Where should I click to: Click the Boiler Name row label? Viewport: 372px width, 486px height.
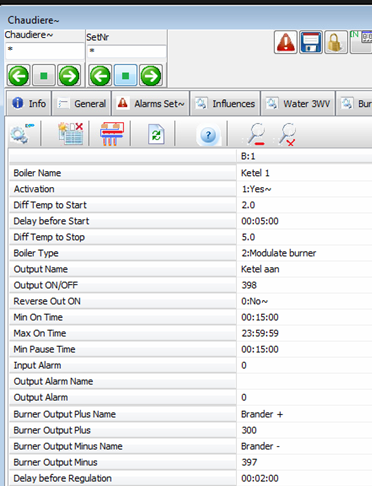(37, 173)
